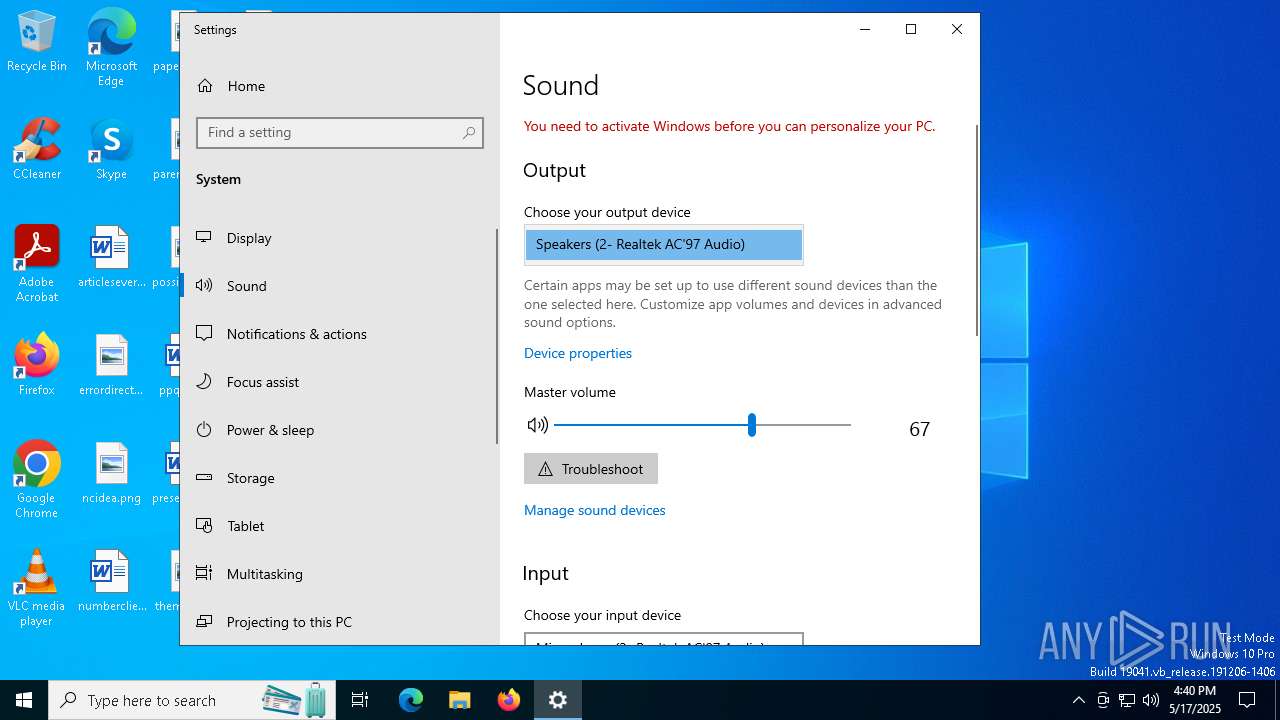1280x720 pixels.
Task: Open Multitasking settings page
Action: point(338,574)
